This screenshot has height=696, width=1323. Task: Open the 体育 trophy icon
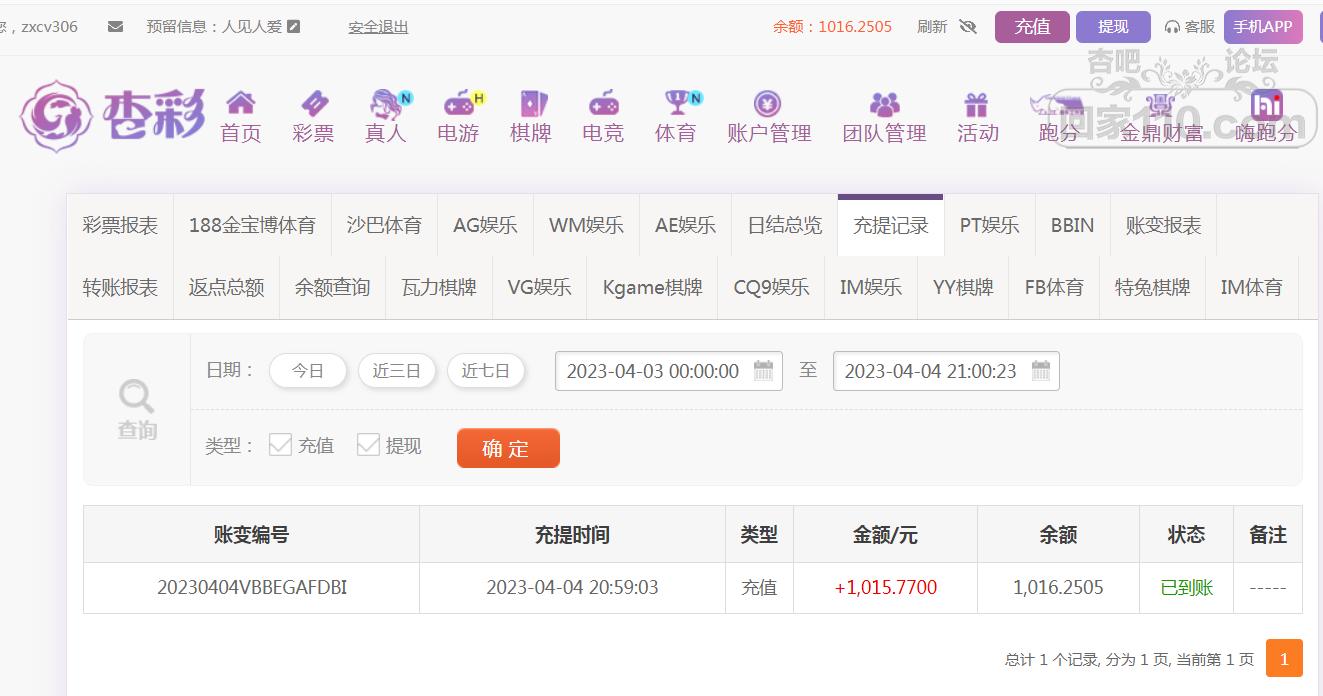(x=677, y=102)
